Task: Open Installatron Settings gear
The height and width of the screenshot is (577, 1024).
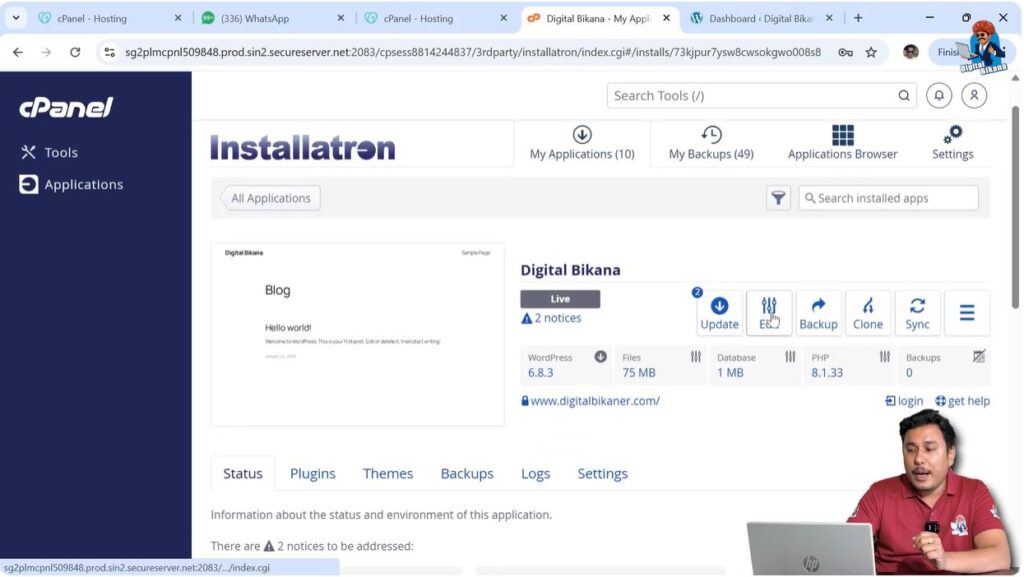Action: point(952,144)
